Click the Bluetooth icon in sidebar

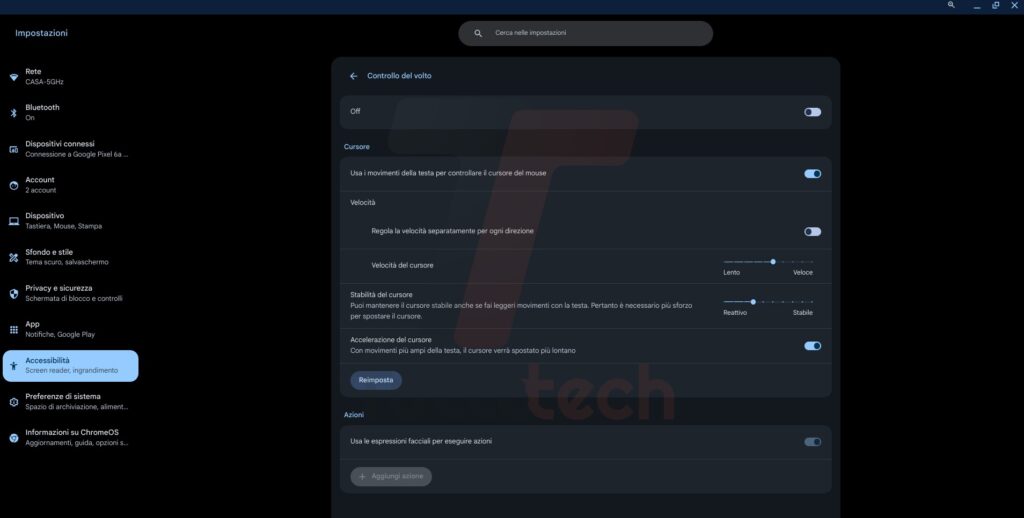tap(14, 113)
